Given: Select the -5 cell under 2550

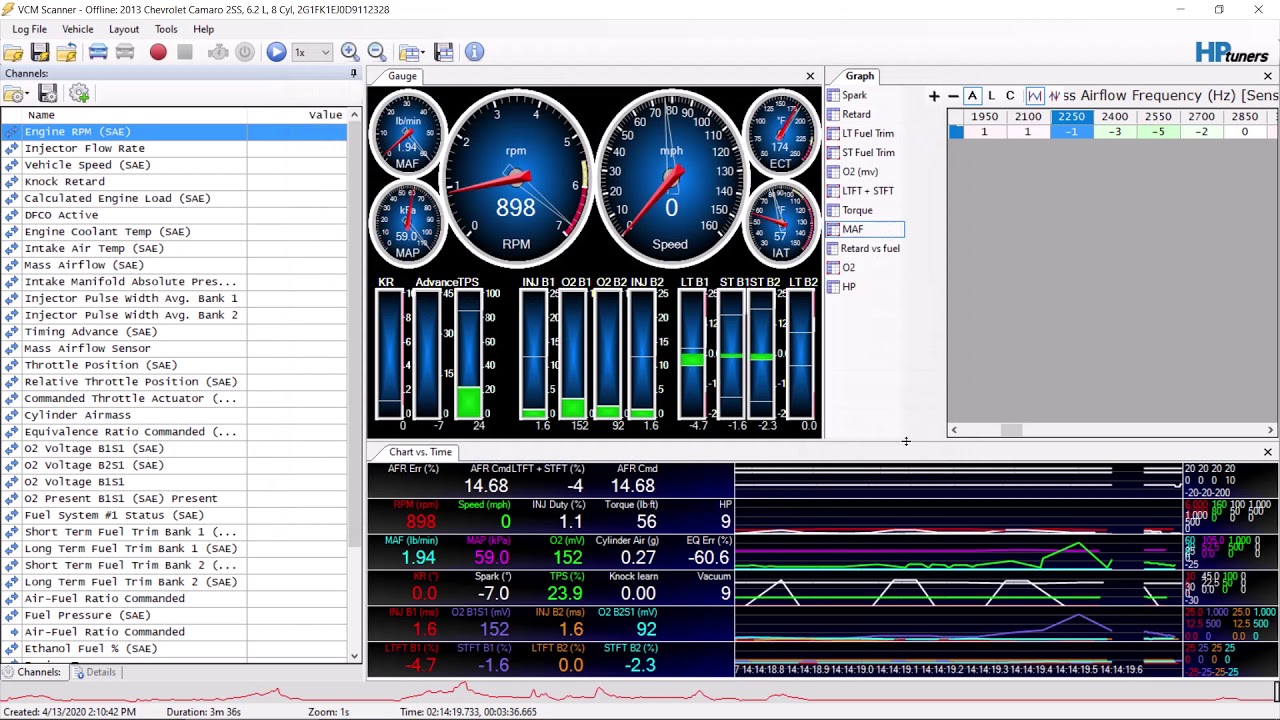Looking at the screenshot, I should (1158, 131).
